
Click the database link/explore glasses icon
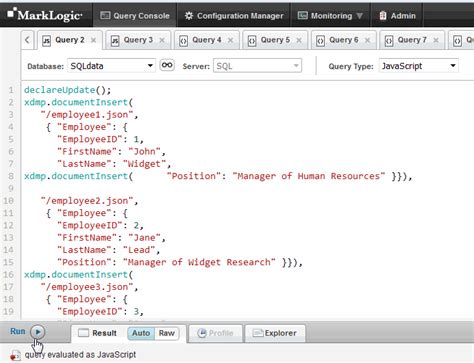167,65
